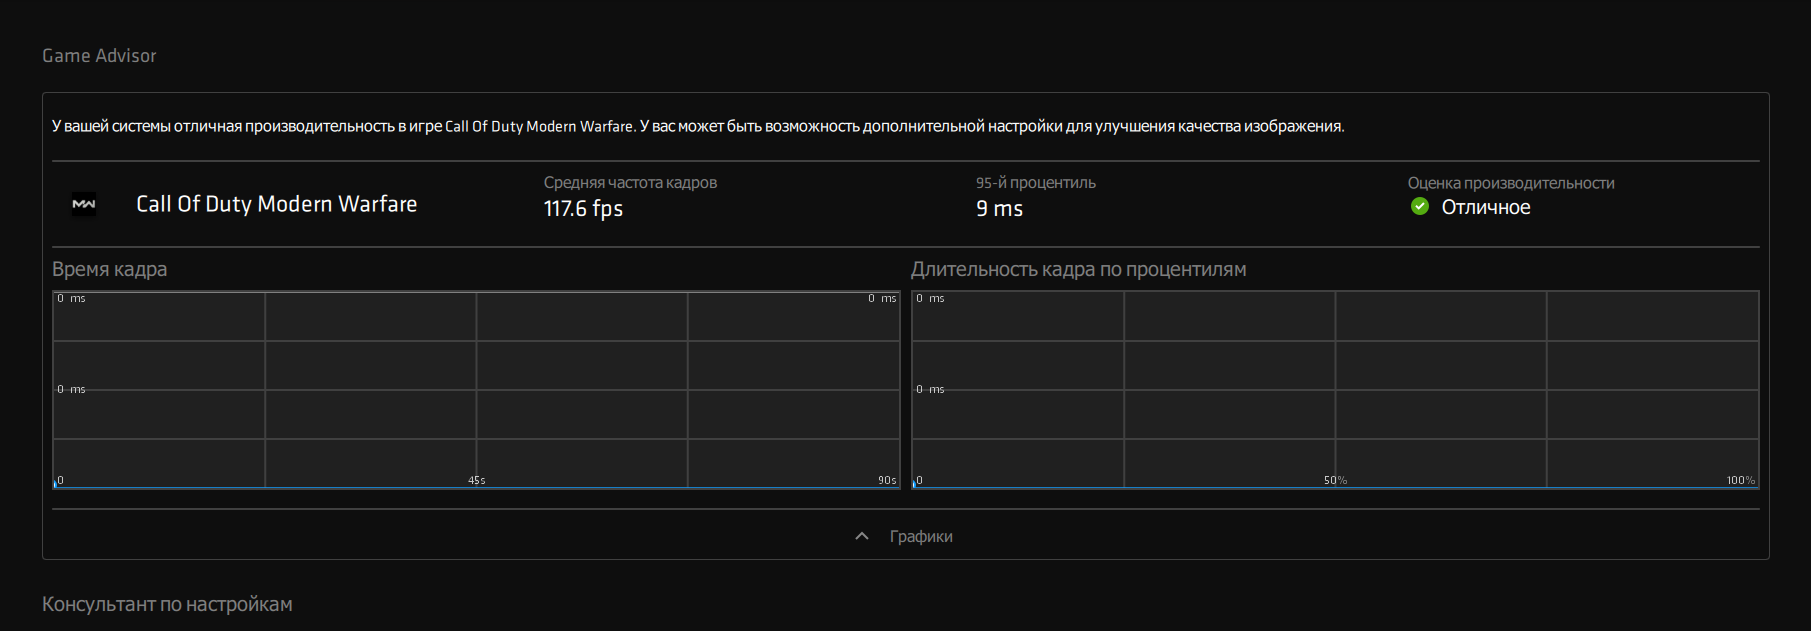The image size is (1811, 631).
Task: Click the 100% axis label
Action: tap(1741, 481)
